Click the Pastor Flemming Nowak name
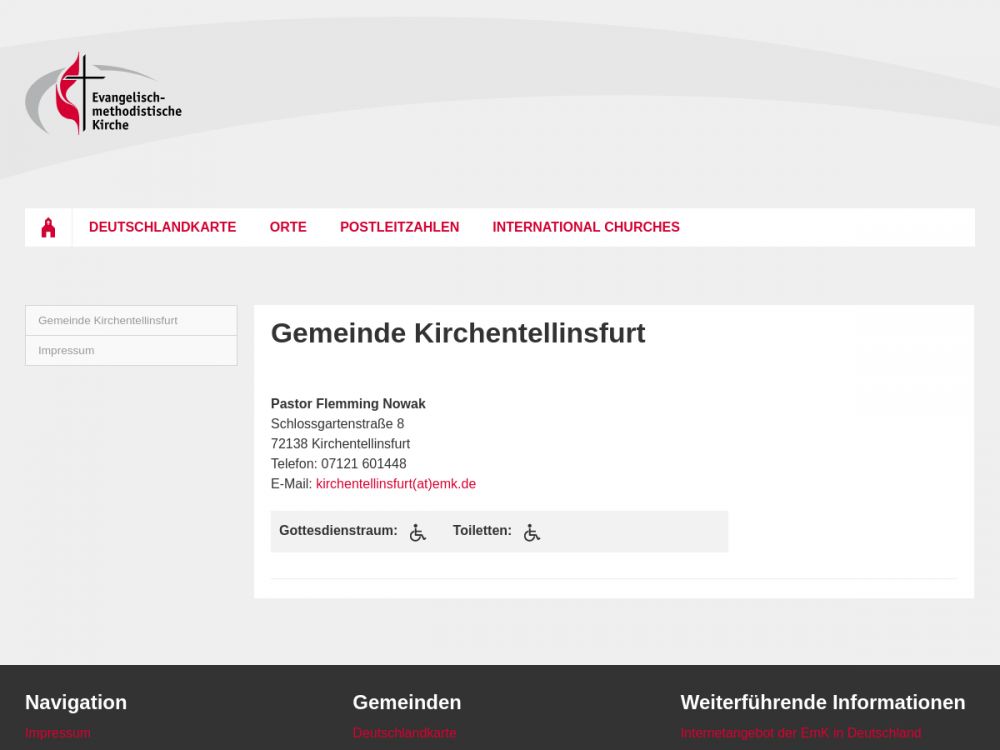1000x750 pixels. pyautogui.click(x=348, y=404)
